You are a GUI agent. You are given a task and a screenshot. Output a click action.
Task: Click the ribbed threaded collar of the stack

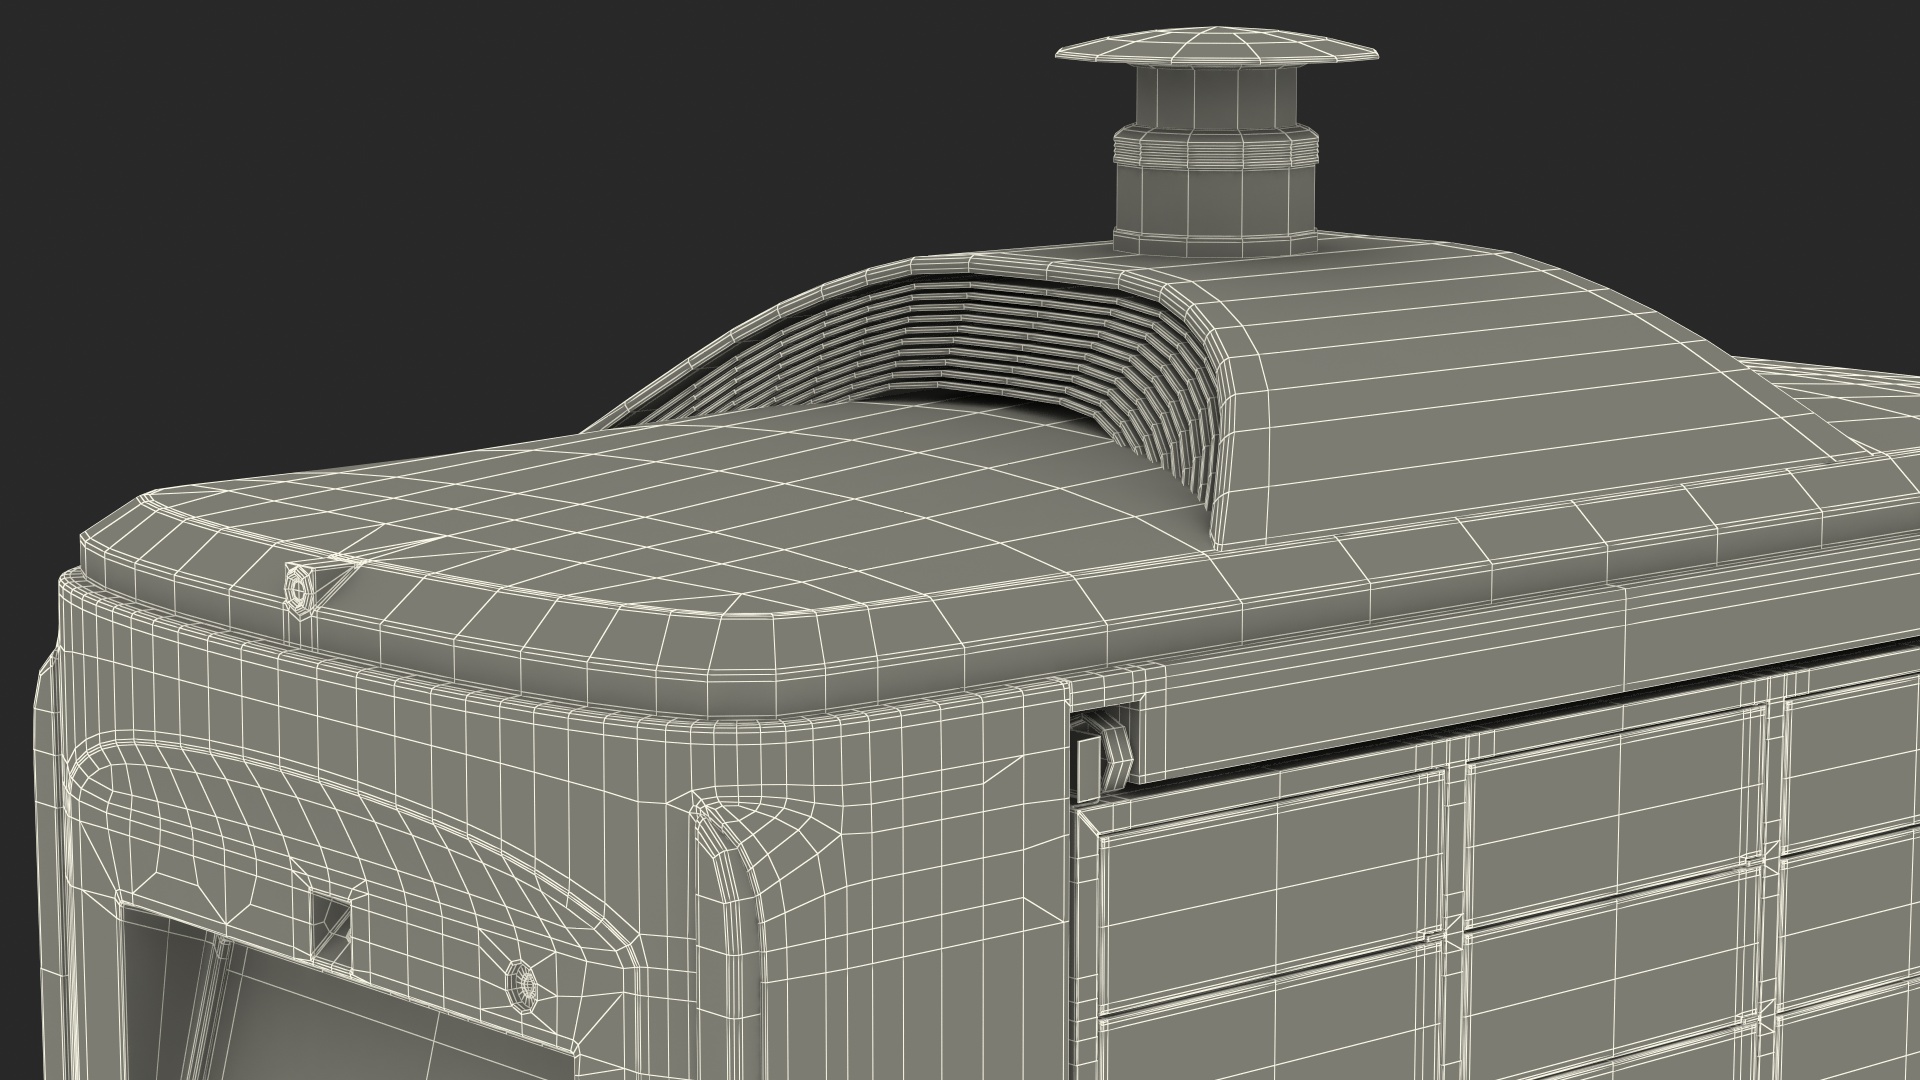click(1218, 147)
